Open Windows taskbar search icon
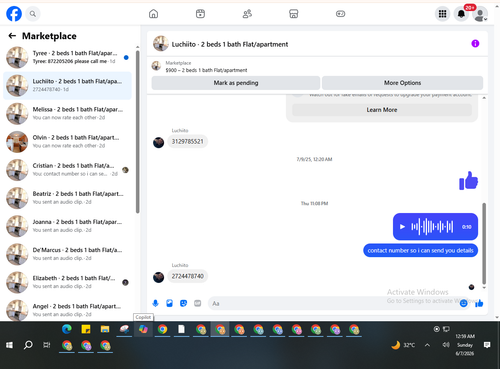The image size is (500, 369). [28, 345]
